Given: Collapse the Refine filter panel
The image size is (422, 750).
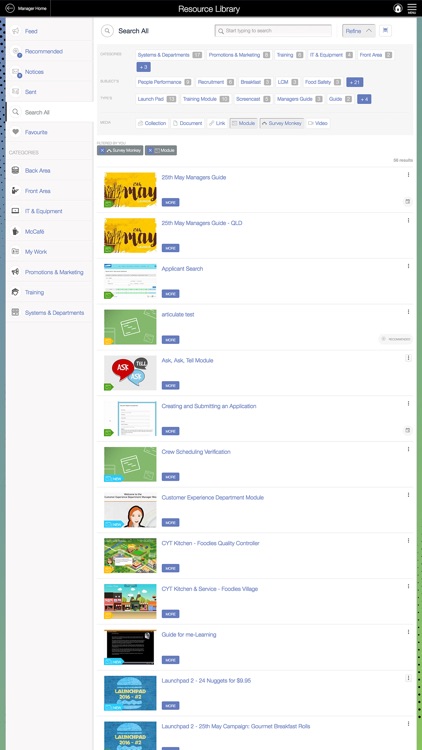Looking at the screenshot, I should point(359,31).
